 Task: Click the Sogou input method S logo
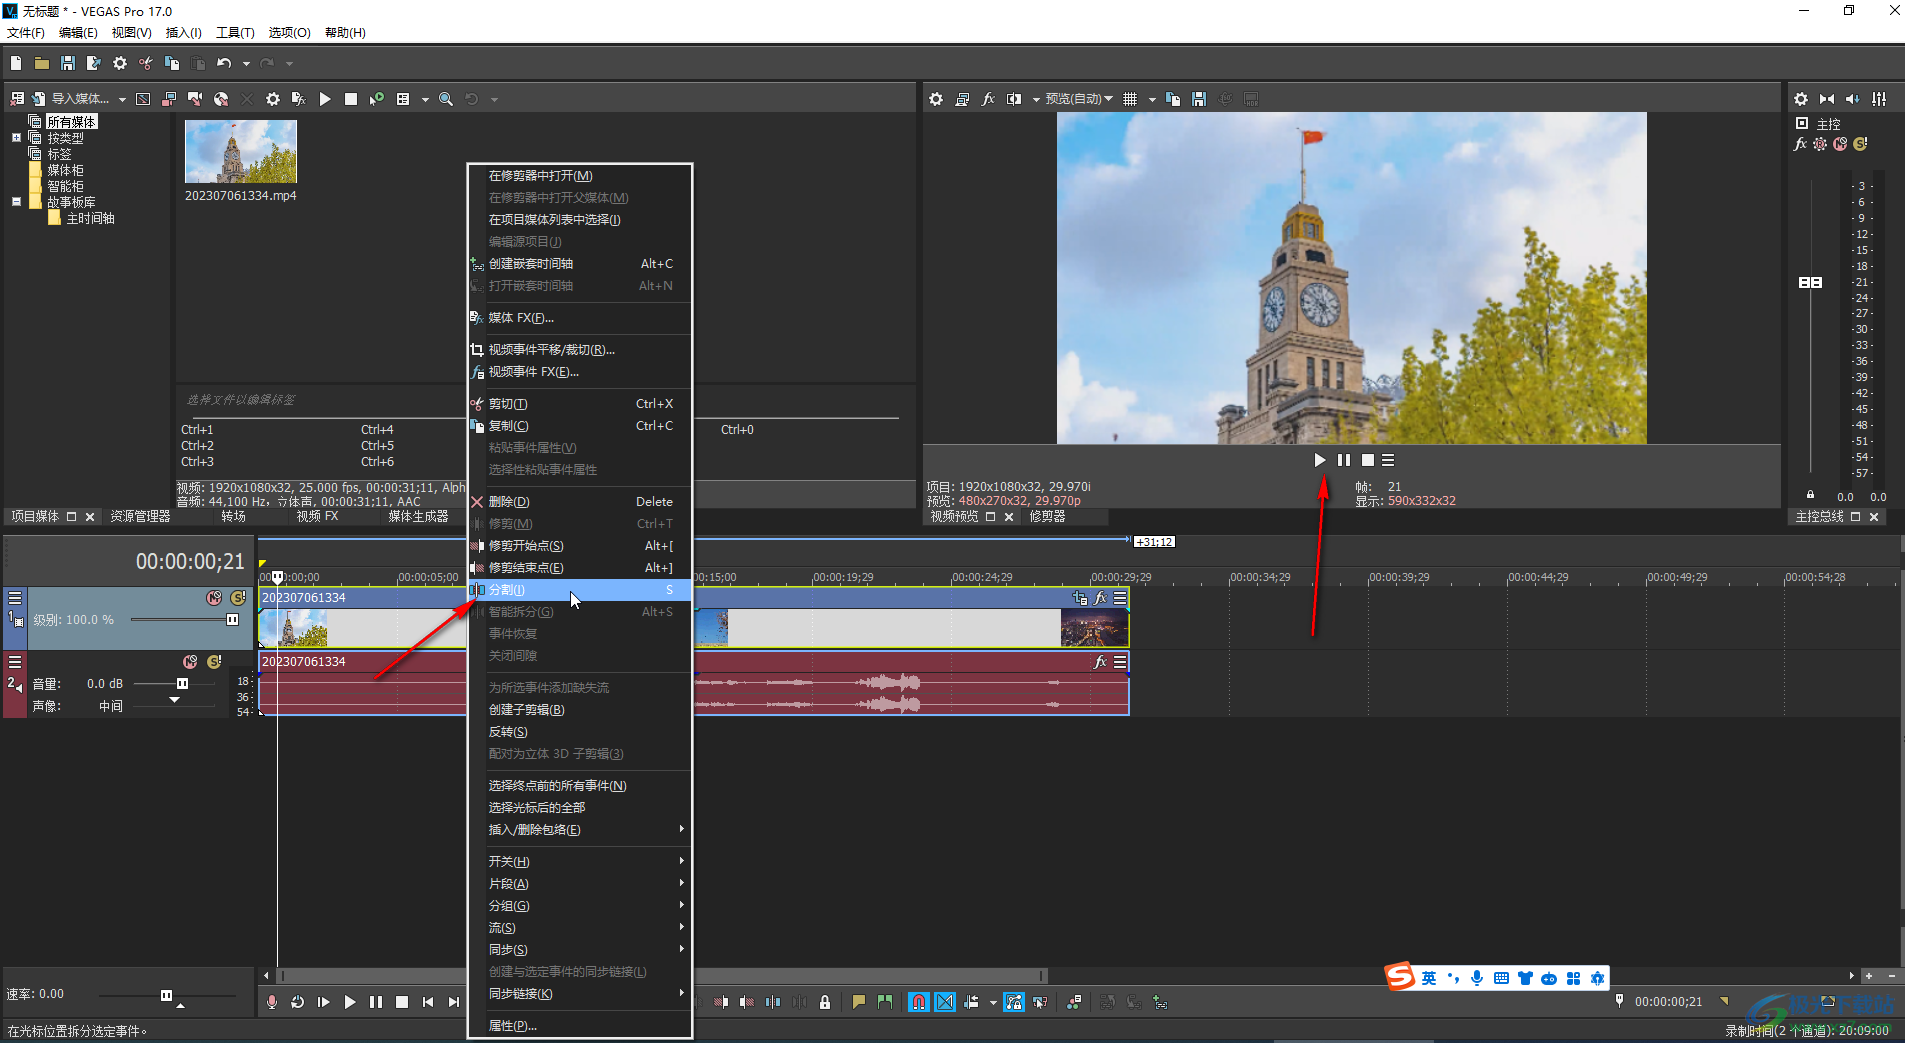(1400, 977)
